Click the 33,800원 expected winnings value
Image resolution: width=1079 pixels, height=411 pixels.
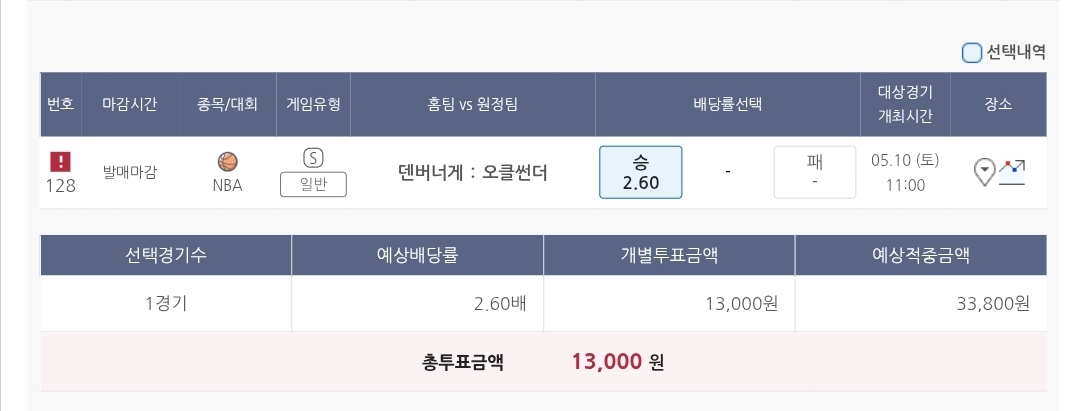tap(991, 303)
